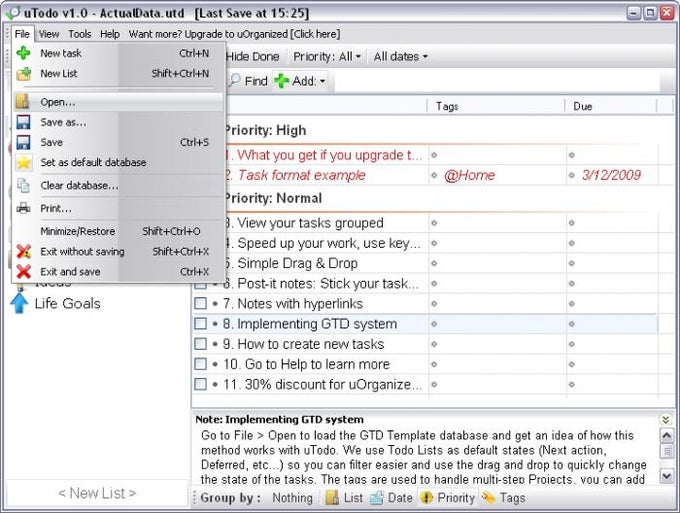Choose Print... in the File menu

[x=118, y=208]
